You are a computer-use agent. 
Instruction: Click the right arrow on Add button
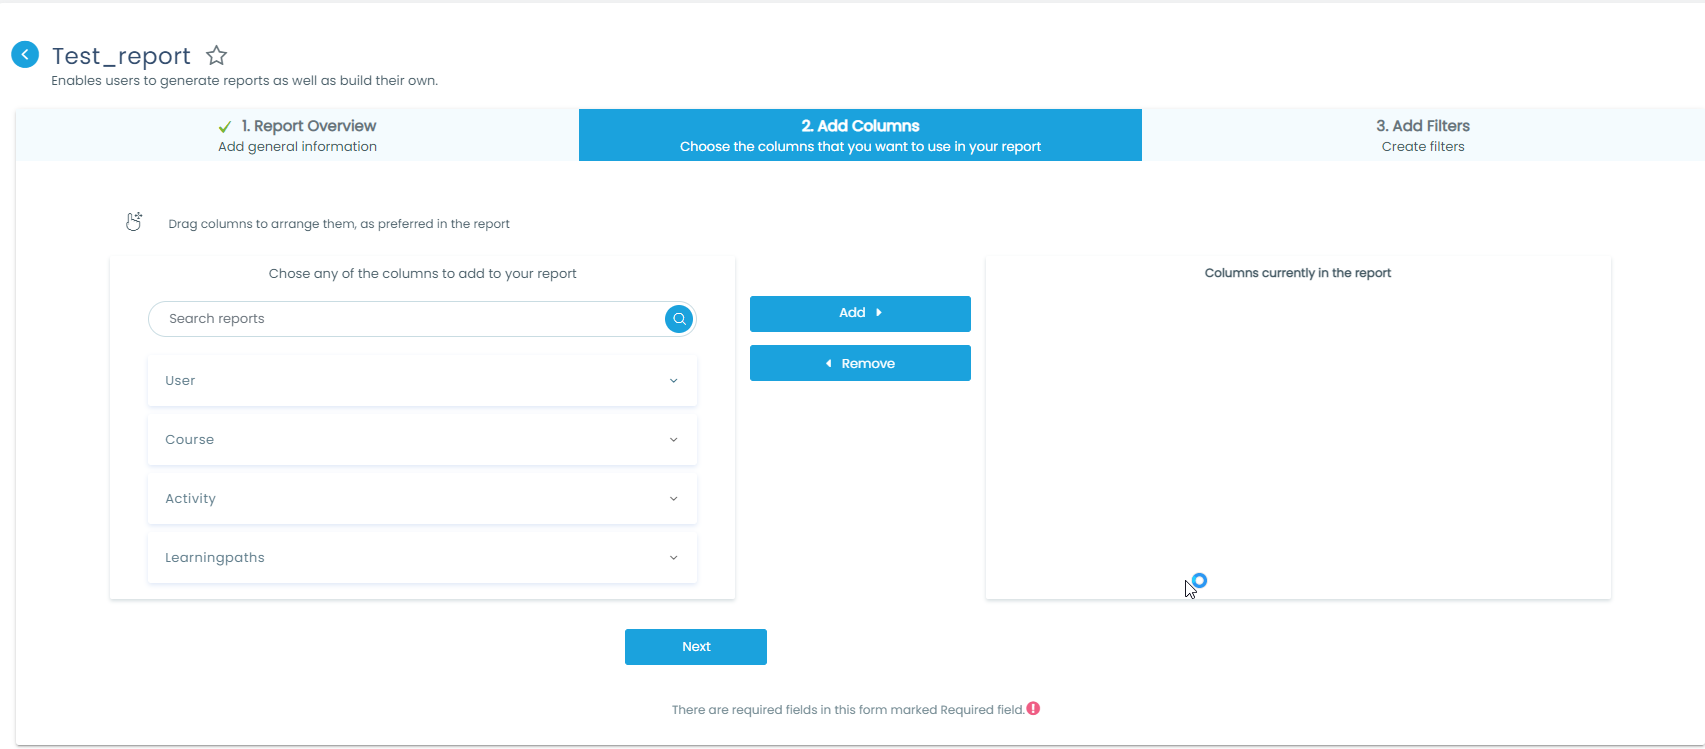(879, 313)
